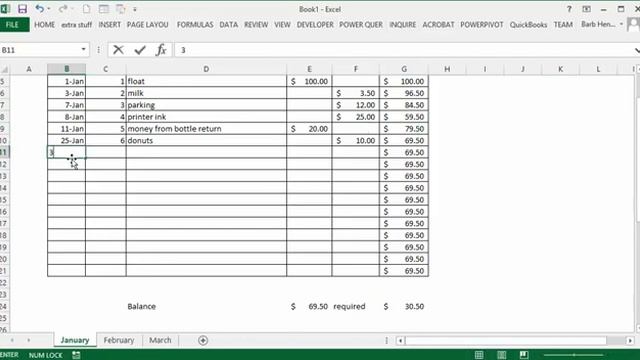
Task: Open the DEVELOPER ribbon tab
Action: tap(315, 25)
